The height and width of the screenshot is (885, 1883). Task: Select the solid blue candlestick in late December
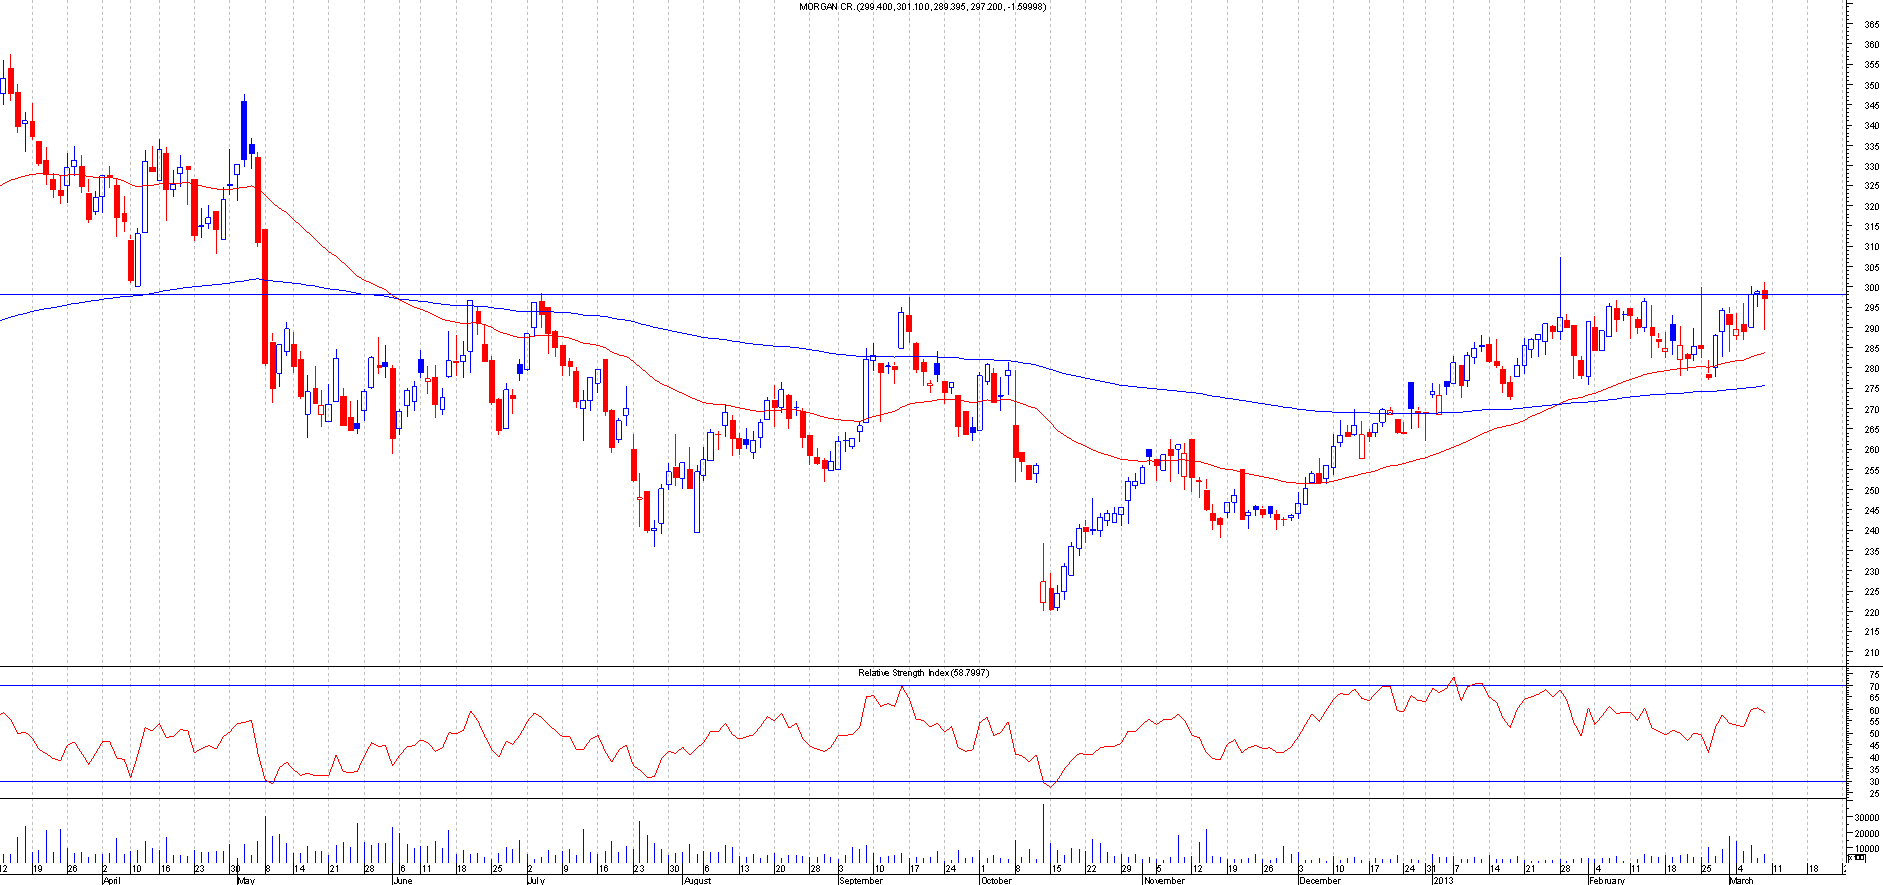(1411, 395)
